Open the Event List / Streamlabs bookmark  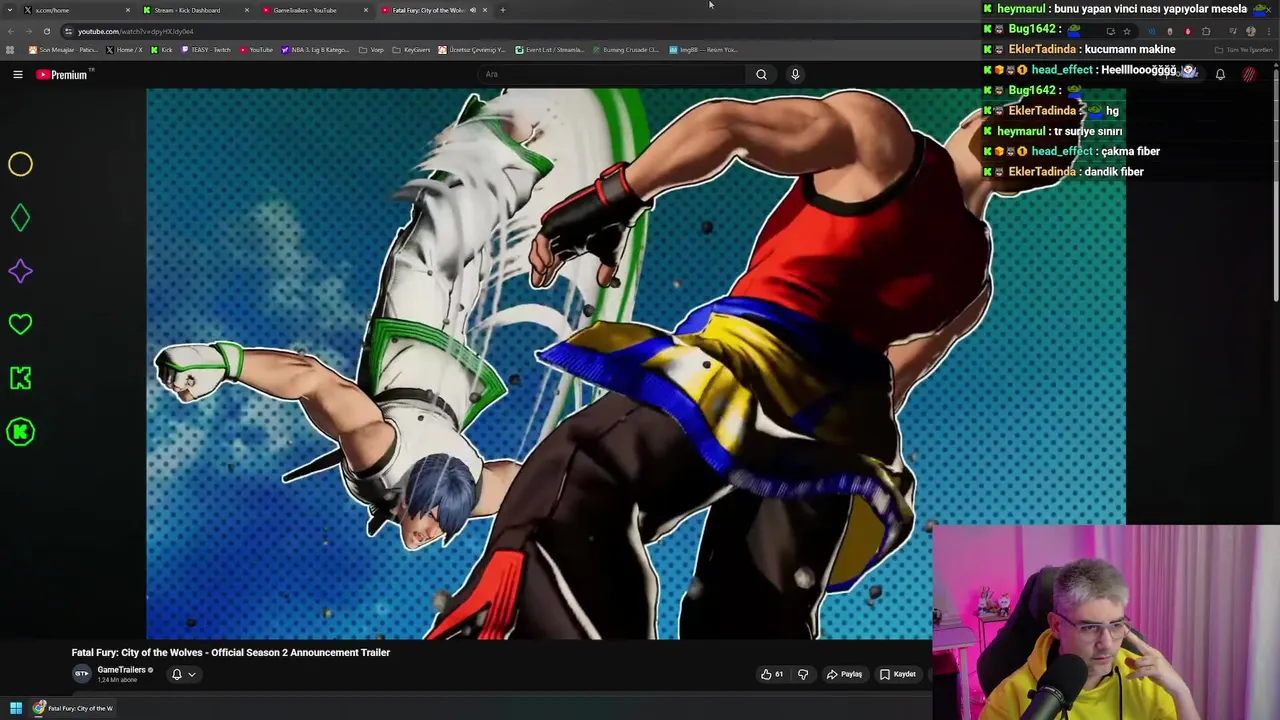coord(549,50)
